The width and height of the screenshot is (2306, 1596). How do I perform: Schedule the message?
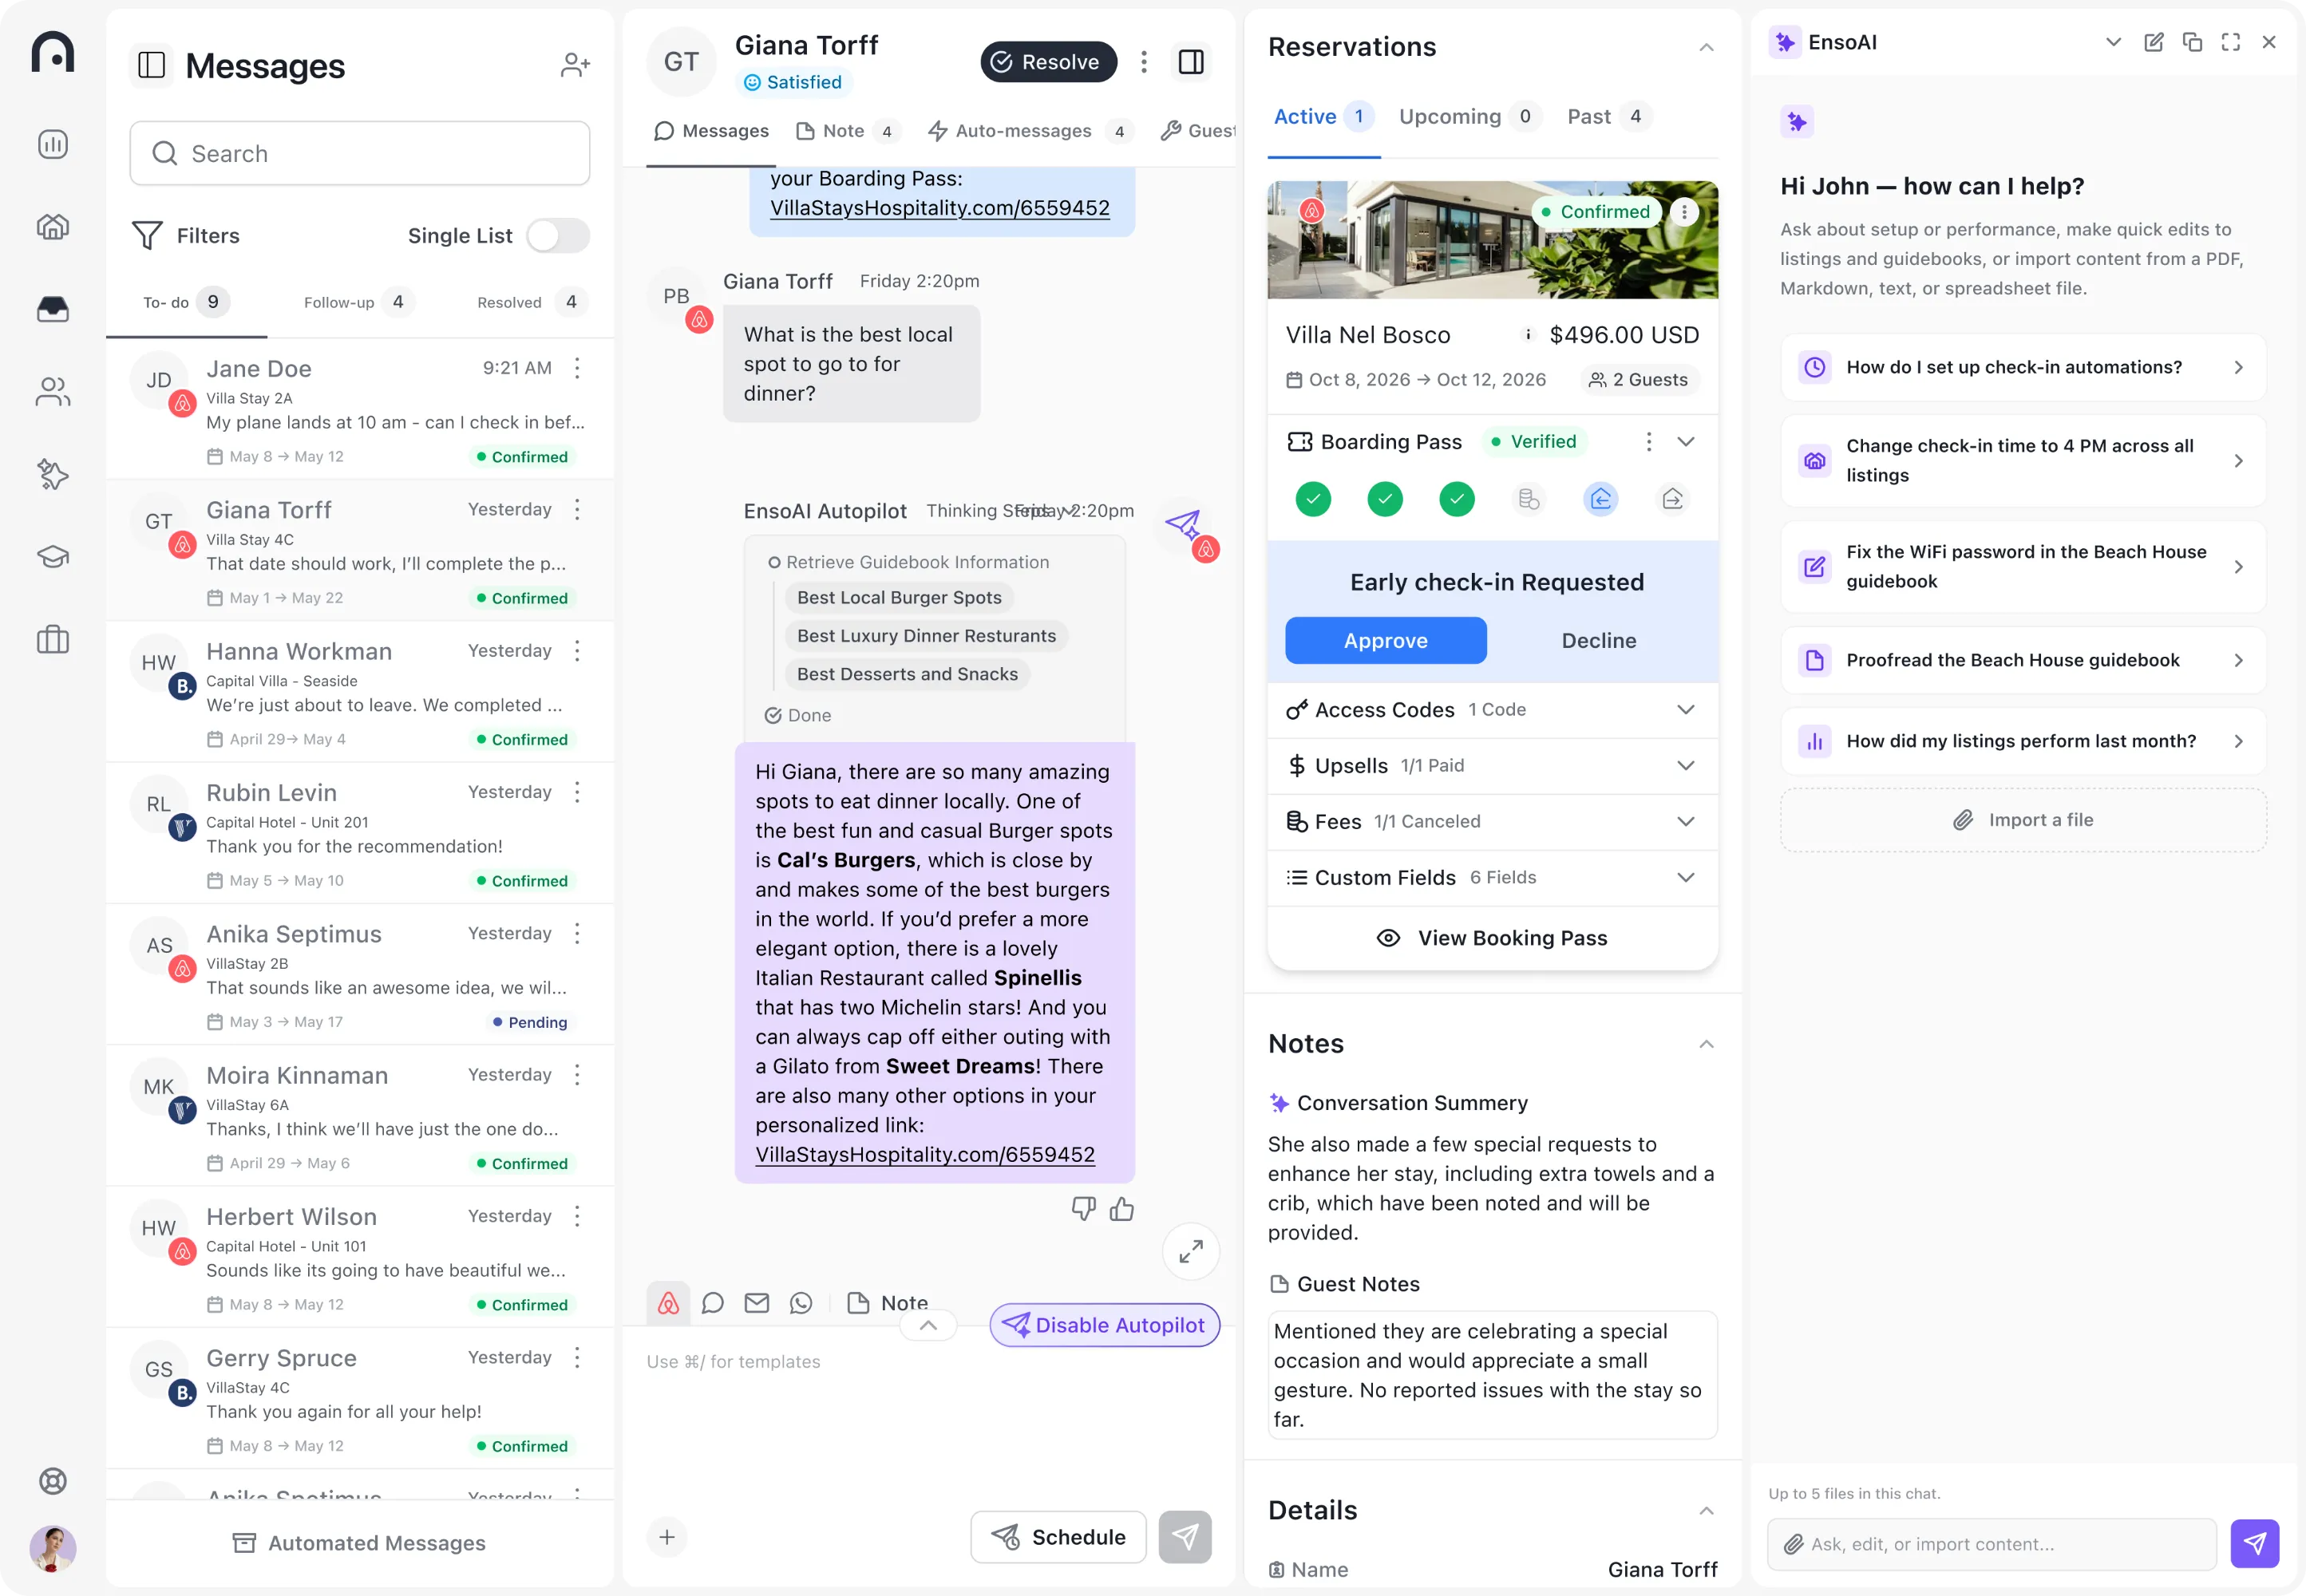pos(1058,1537)
